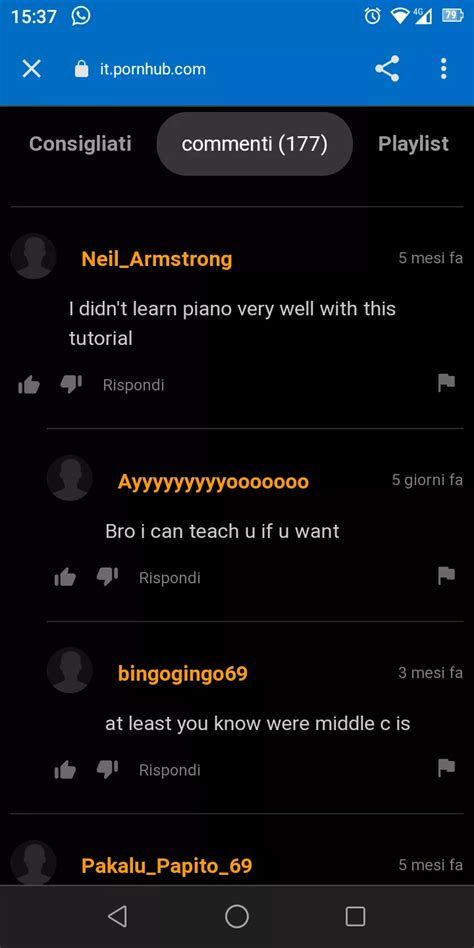This screenshot has height=948, width=474.
Task: Like bingogingo69's middle c comment
Action: click(x=65, y=770)
